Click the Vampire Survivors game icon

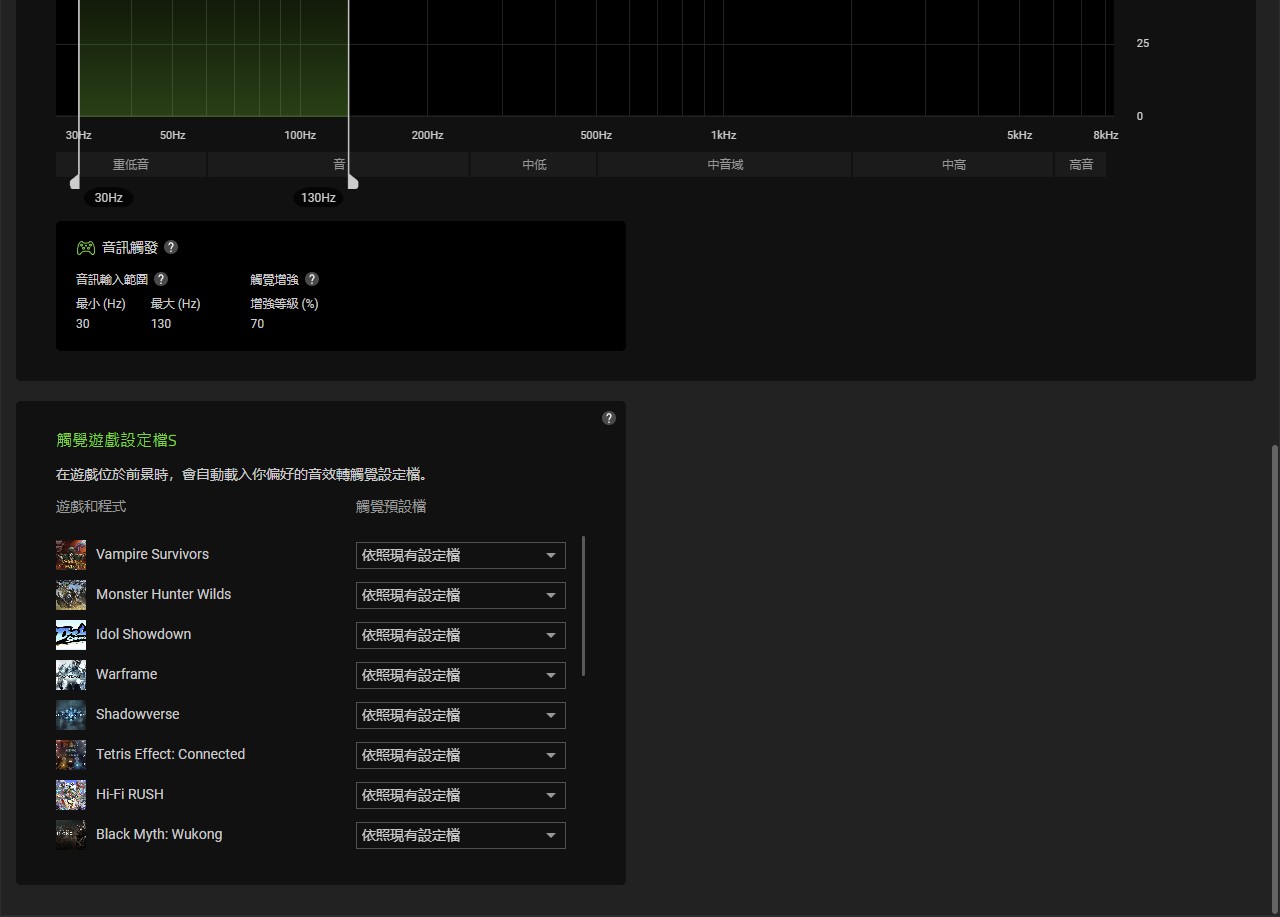pyautogui.click(x=71, y=555)
